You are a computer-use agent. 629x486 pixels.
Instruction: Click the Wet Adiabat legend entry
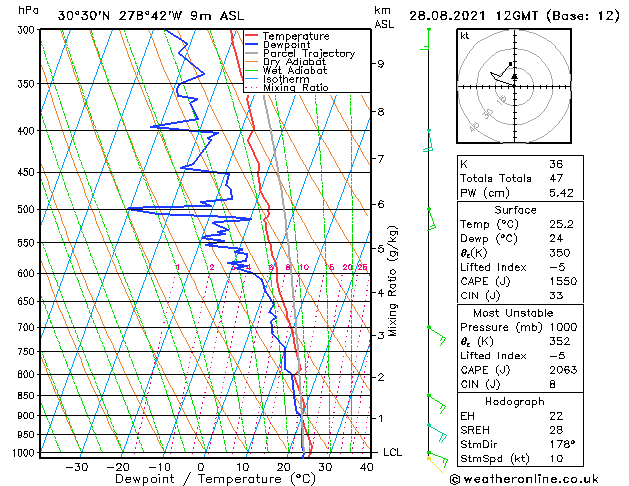click(x=286, y=71)
